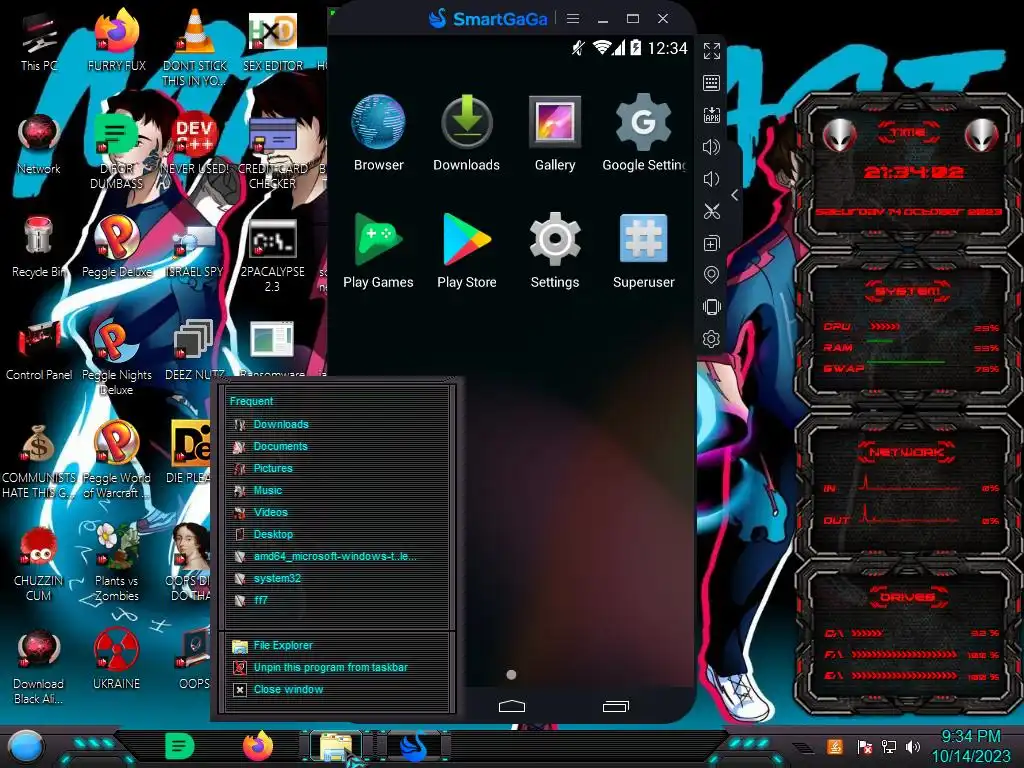Open SmartGaGa hamburger menu
This screenshot has height=768, width=1024.
click(x=573, y=18)
